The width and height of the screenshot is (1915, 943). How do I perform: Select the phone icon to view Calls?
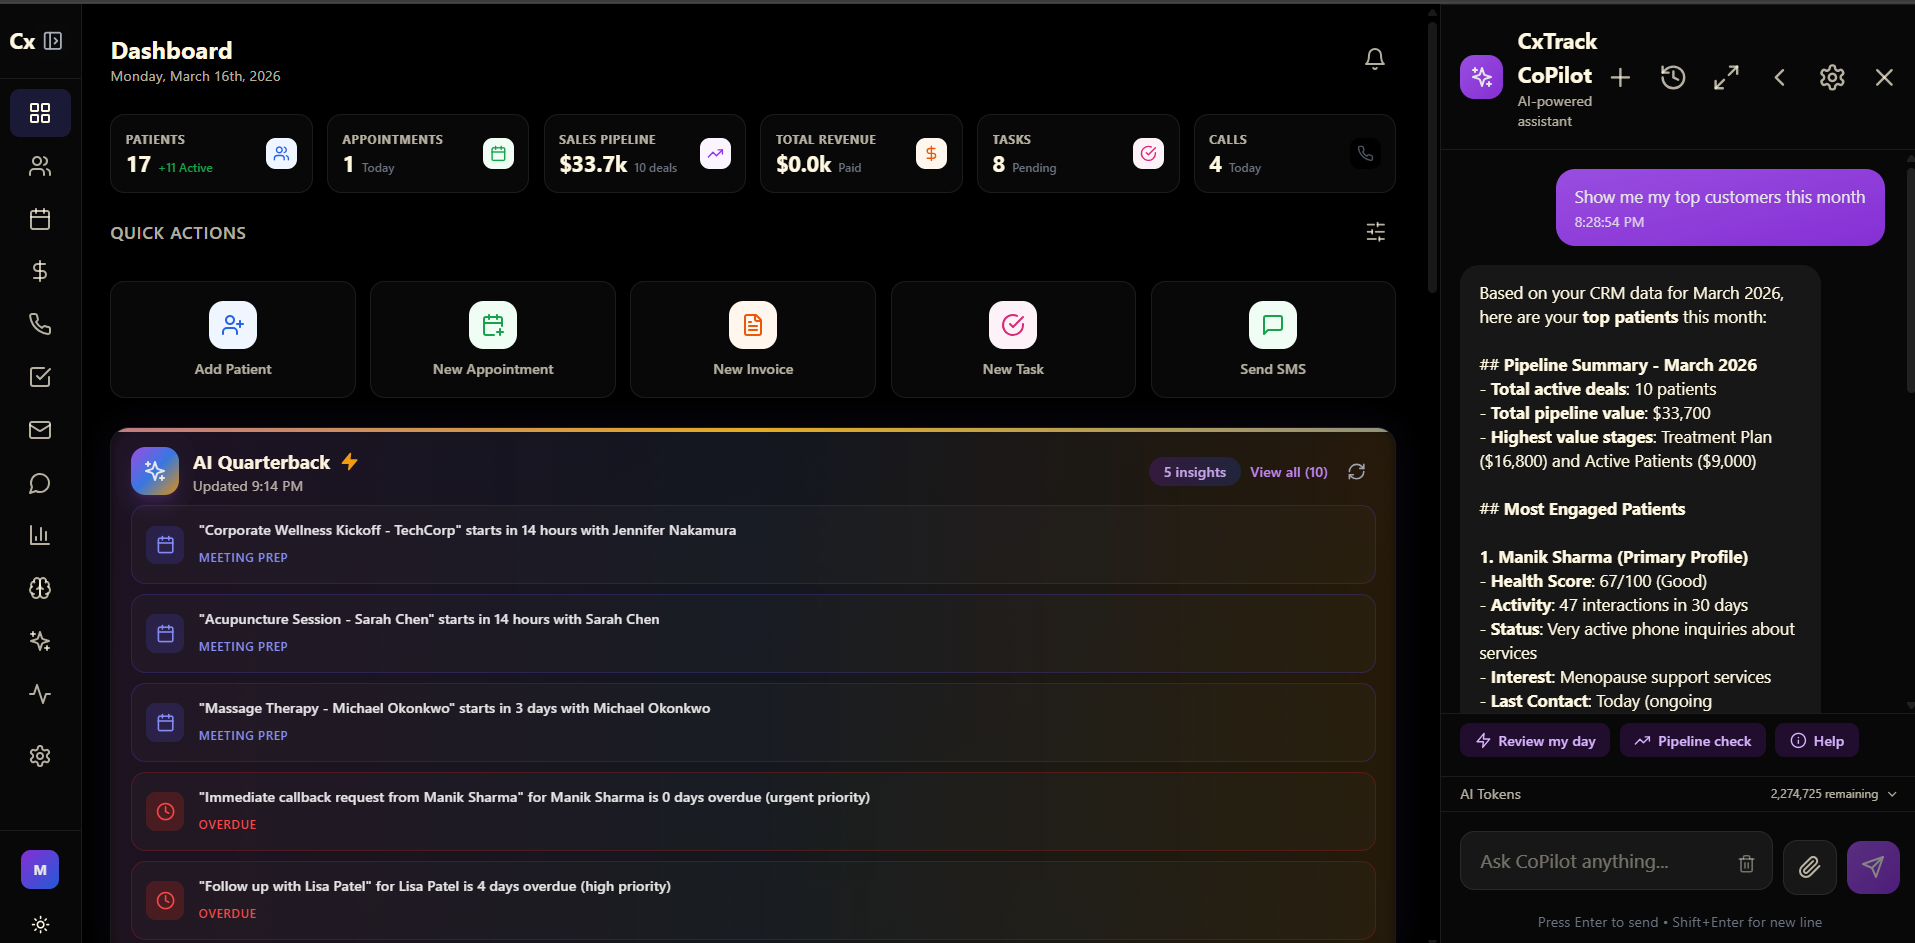pyautogui.click(x=39, y=323)
